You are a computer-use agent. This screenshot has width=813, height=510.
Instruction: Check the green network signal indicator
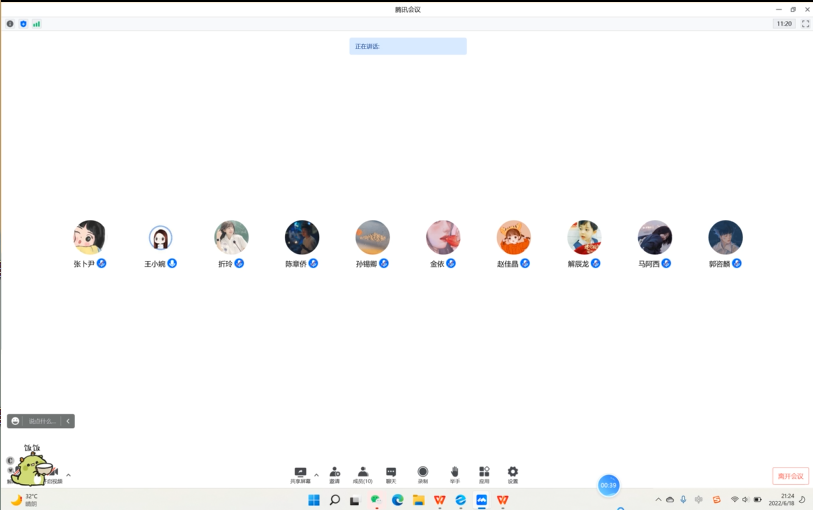(37, 24)
